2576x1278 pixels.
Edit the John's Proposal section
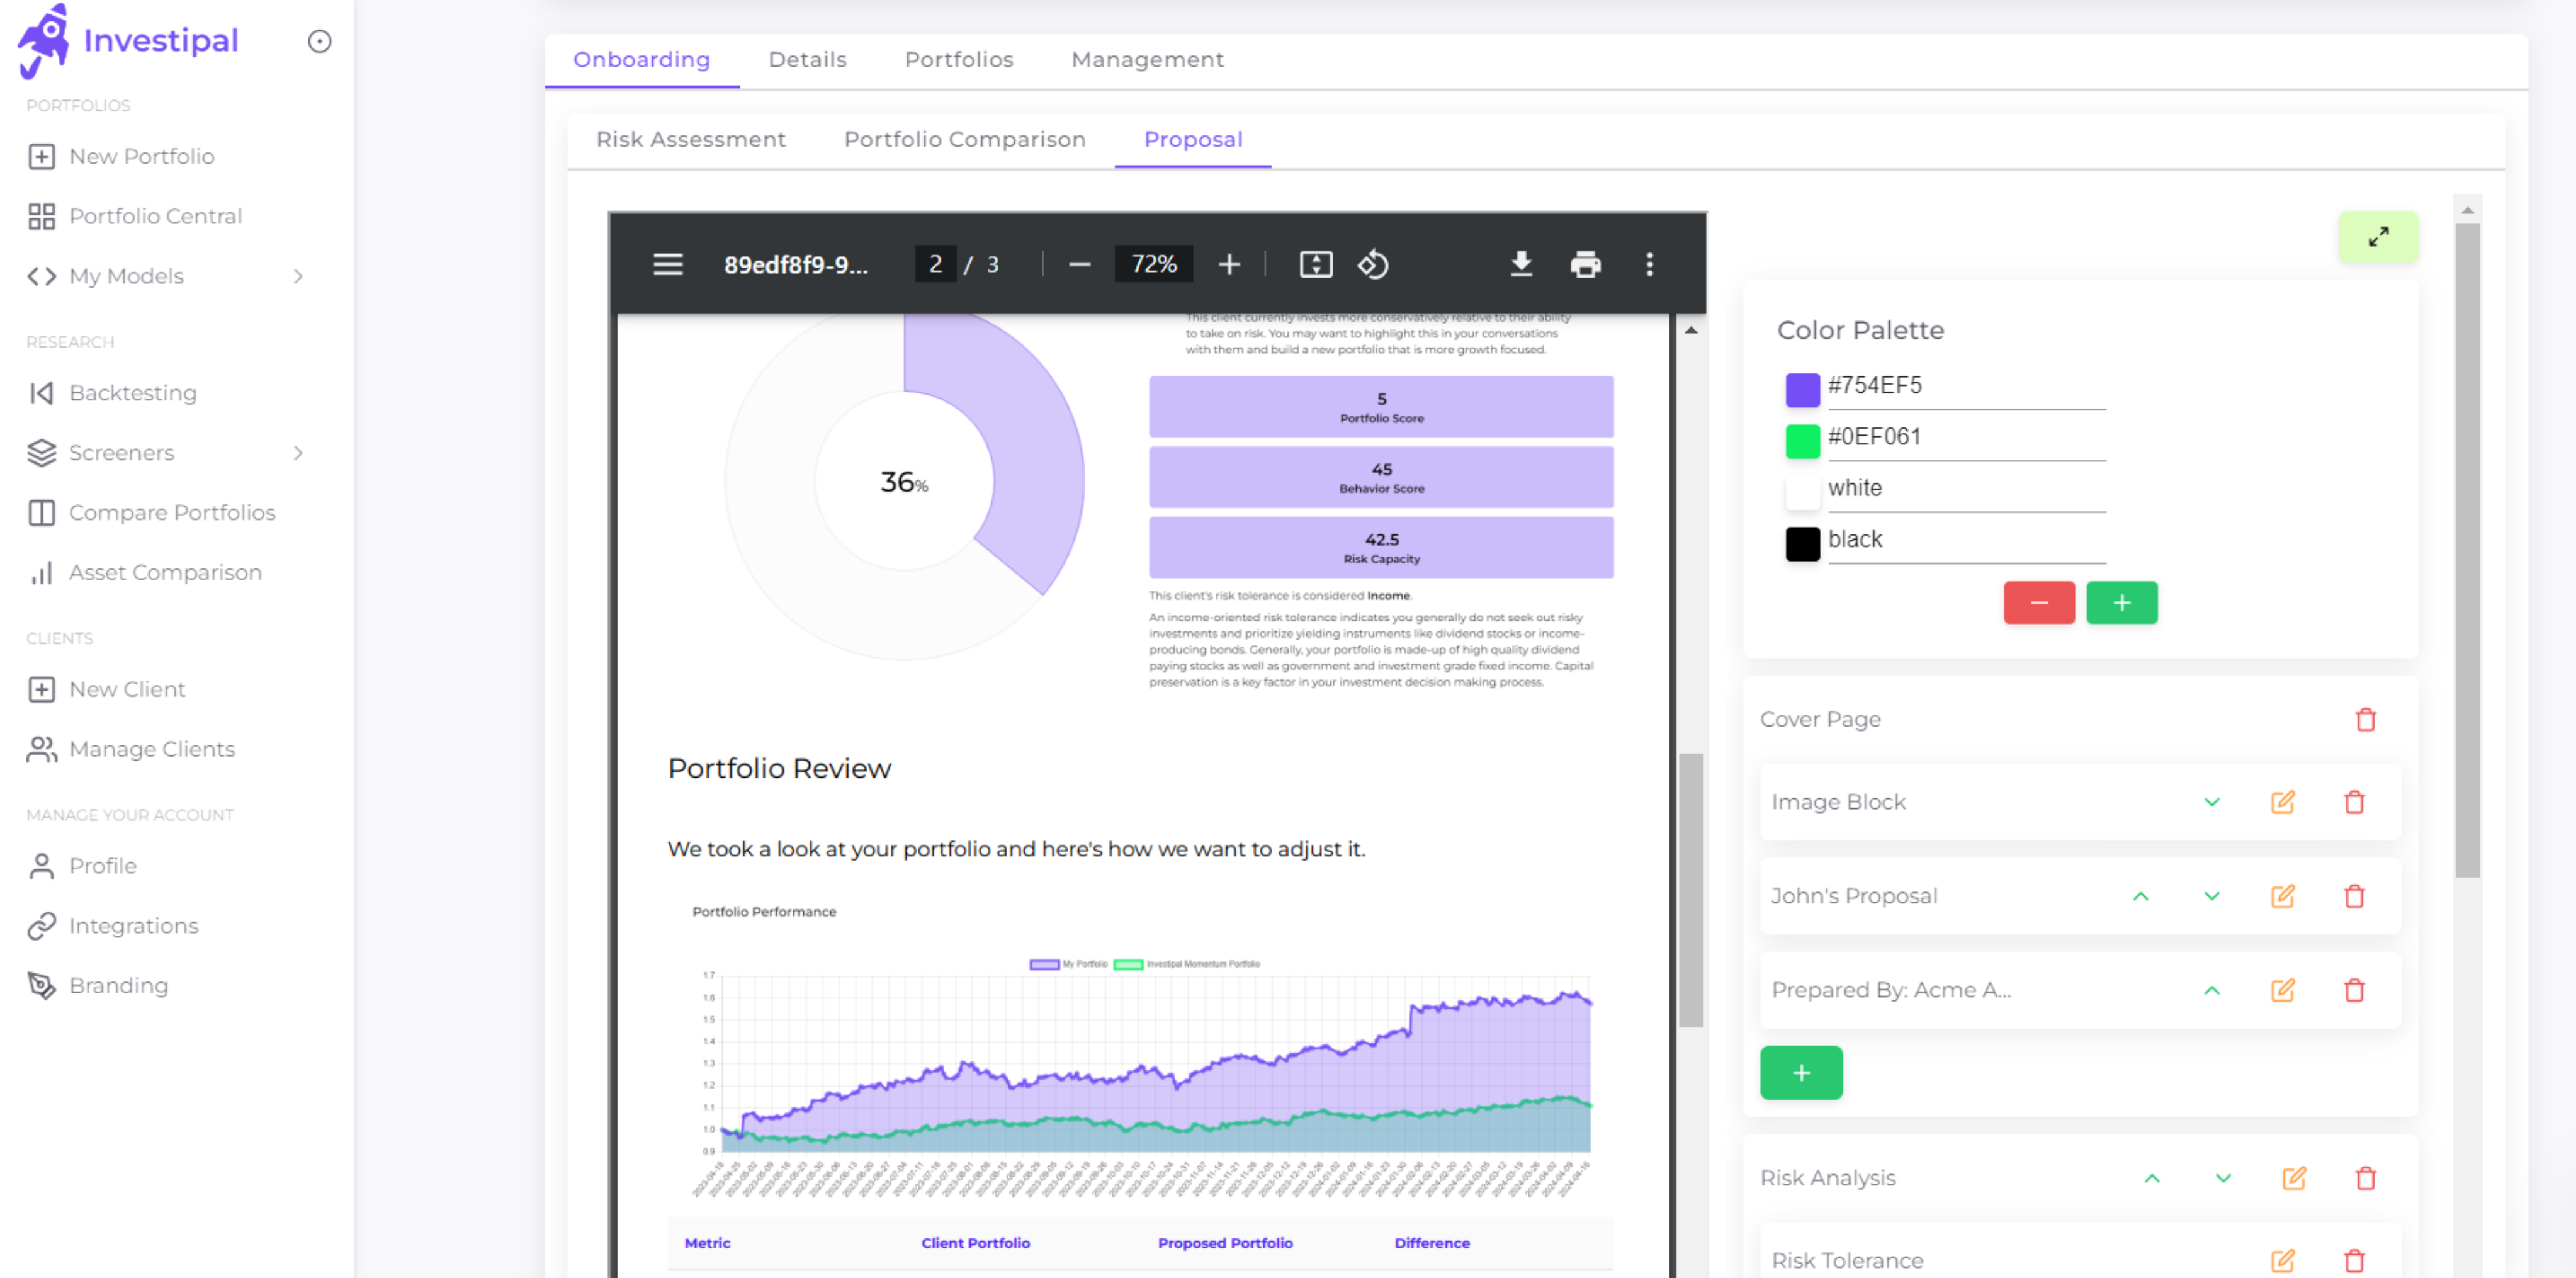click(x=2283, y=896)
